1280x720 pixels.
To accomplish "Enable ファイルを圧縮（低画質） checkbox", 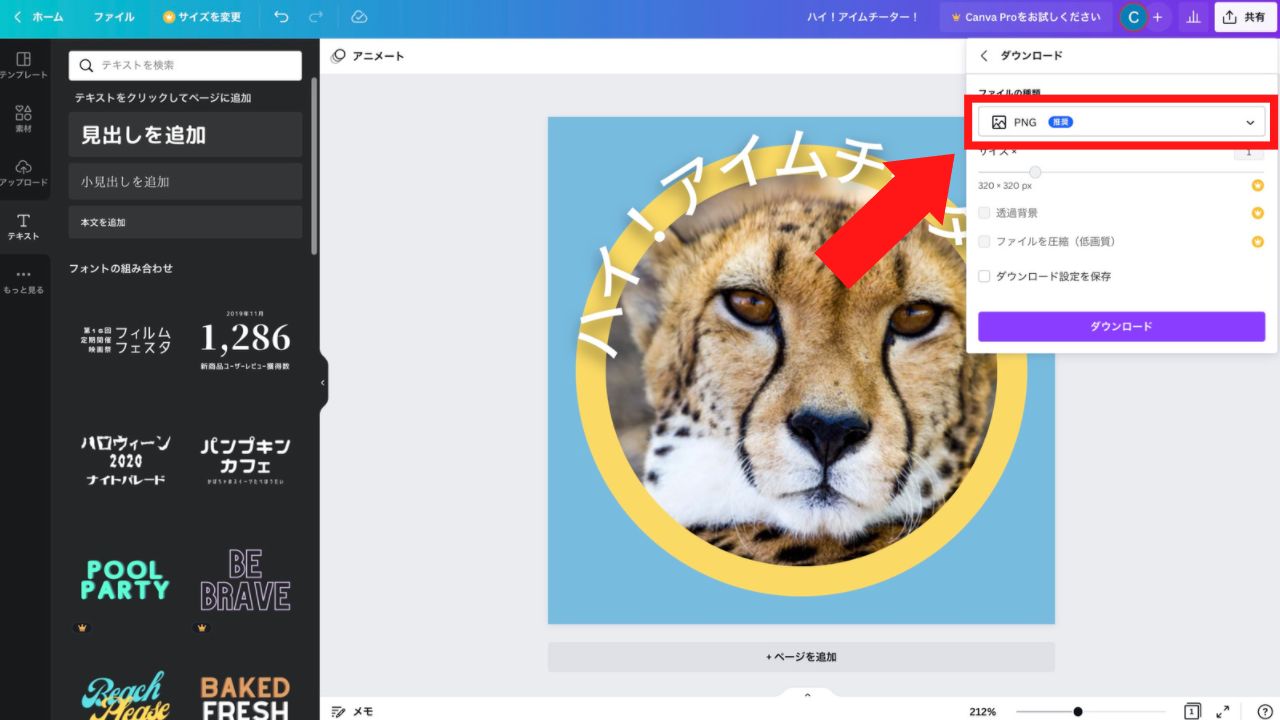I will click(x=984, y=241).
